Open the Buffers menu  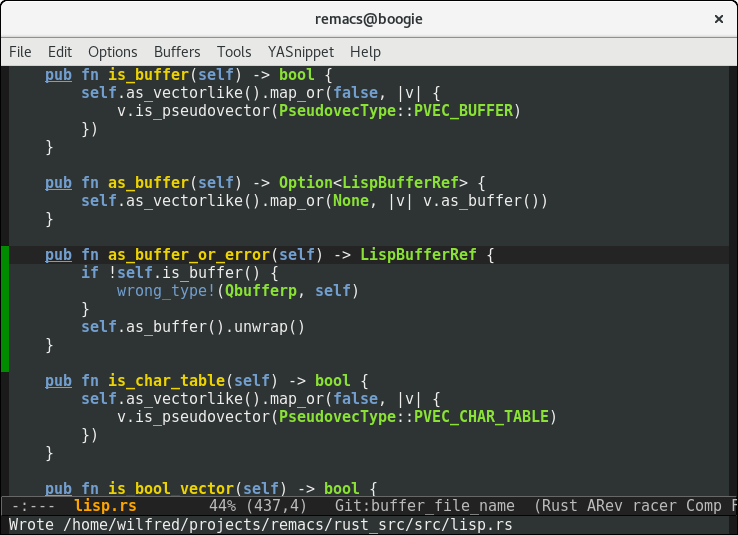[x=177, y=52]
